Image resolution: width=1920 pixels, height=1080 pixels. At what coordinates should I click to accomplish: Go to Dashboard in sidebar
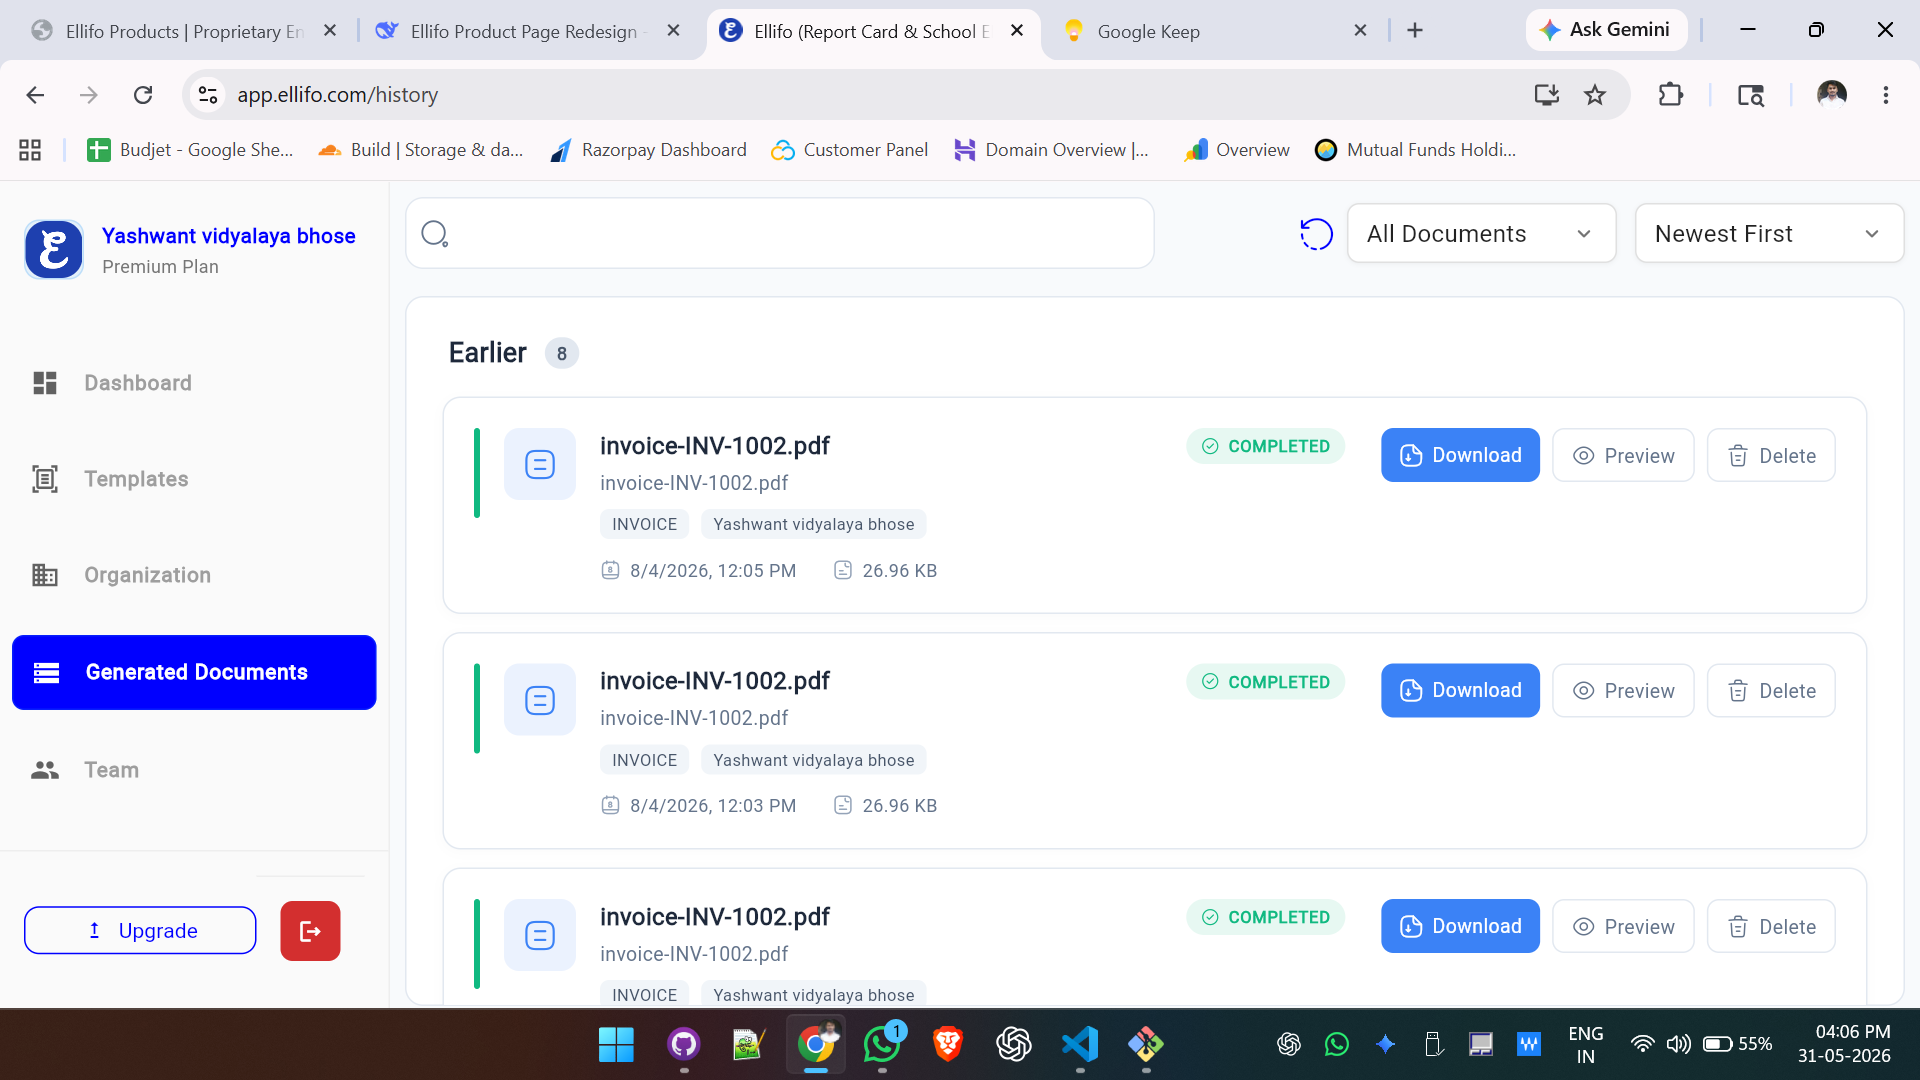point(138,383)
